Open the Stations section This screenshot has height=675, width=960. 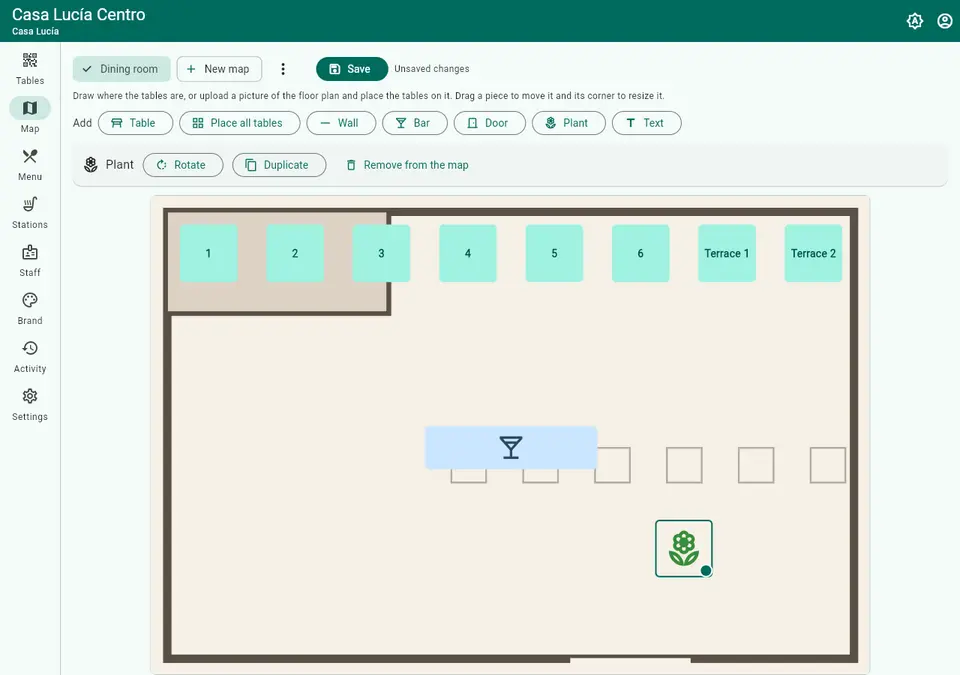point(29,213)
